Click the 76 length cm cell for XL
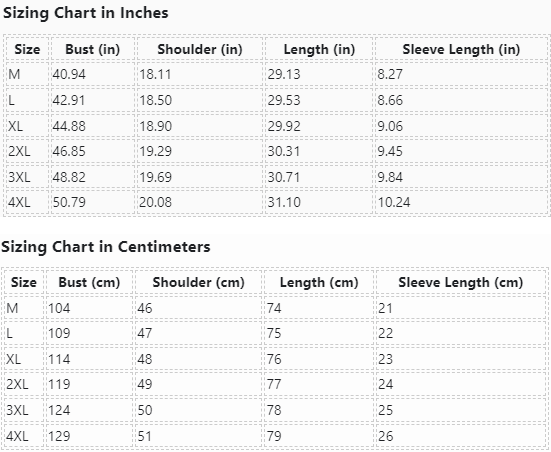 tap(274, 359)
